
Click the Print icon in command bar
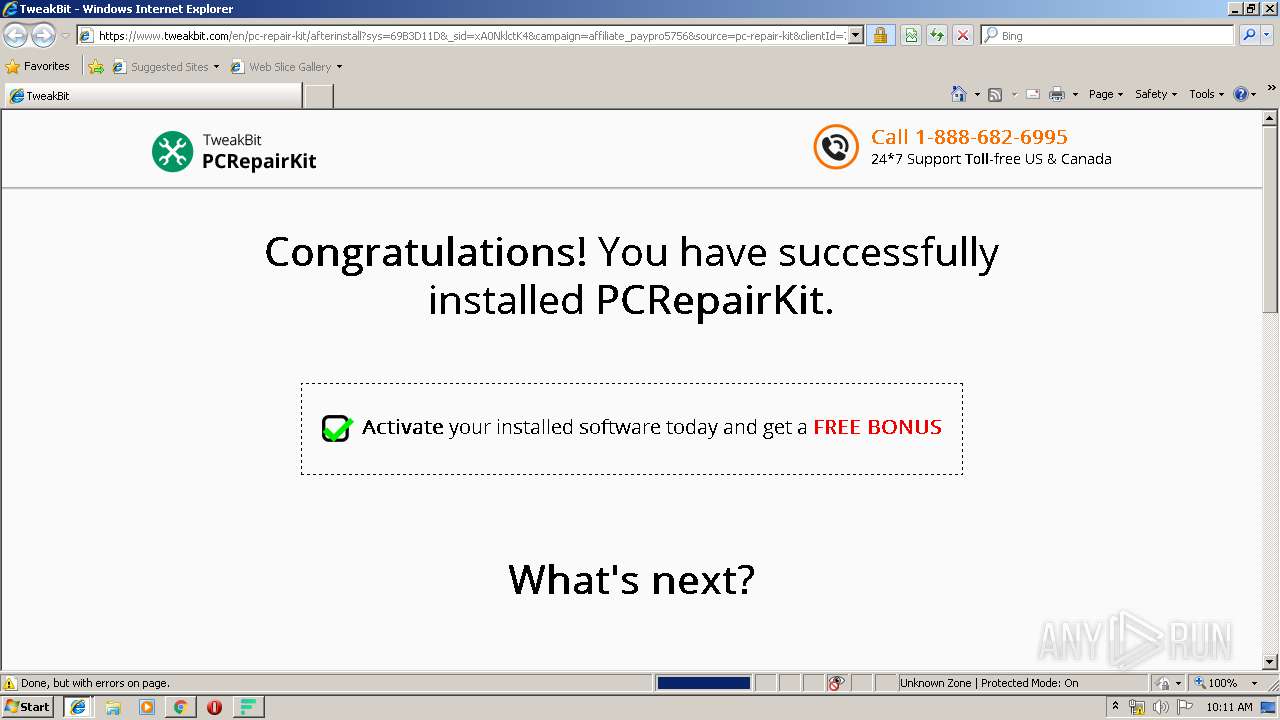[x=1057, y=94]
